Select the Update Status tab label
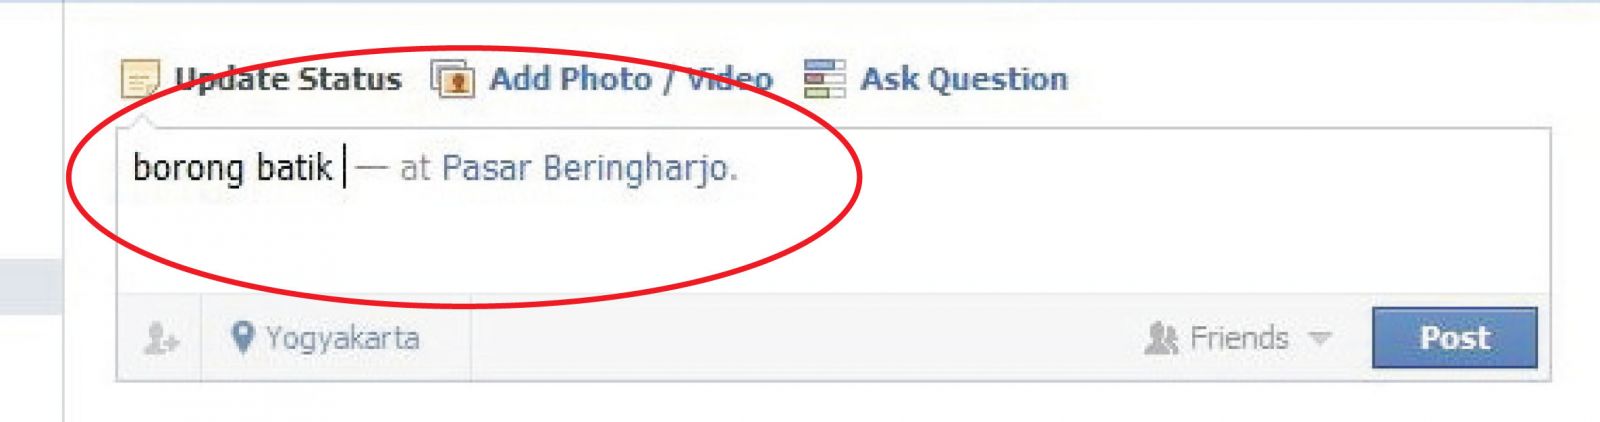The image size is (1600, 422). [288, 79]
